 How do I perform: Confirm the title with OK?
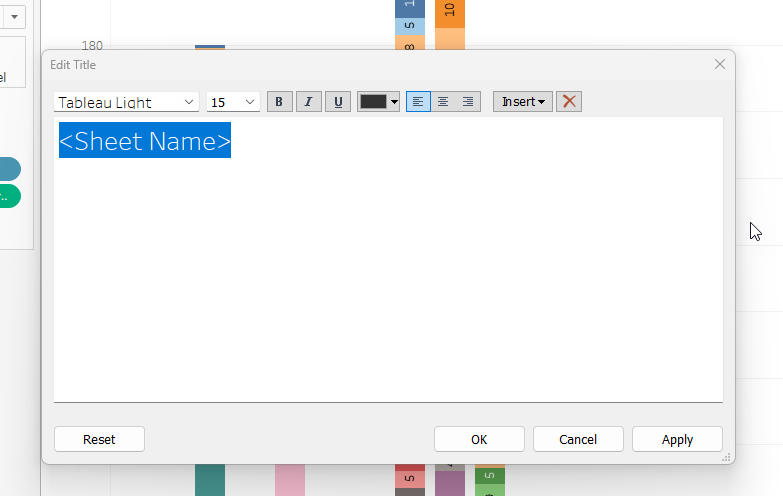click(479, 439)
